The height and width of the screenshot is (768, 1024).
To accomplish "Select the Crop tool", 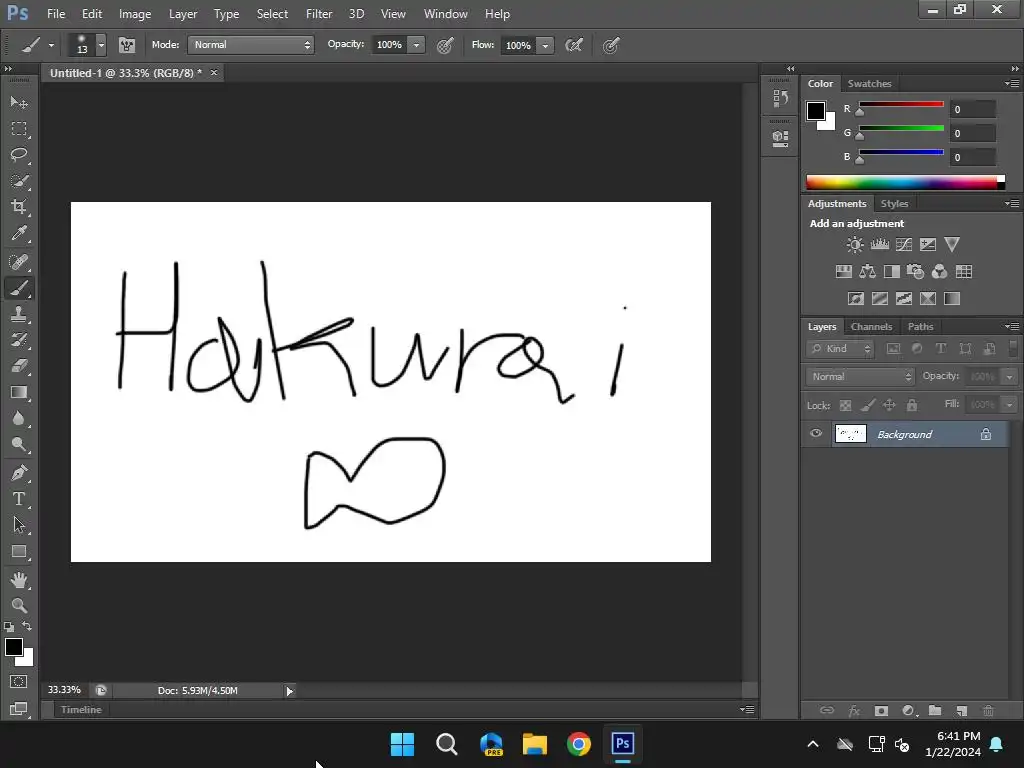I will point(19,207).
